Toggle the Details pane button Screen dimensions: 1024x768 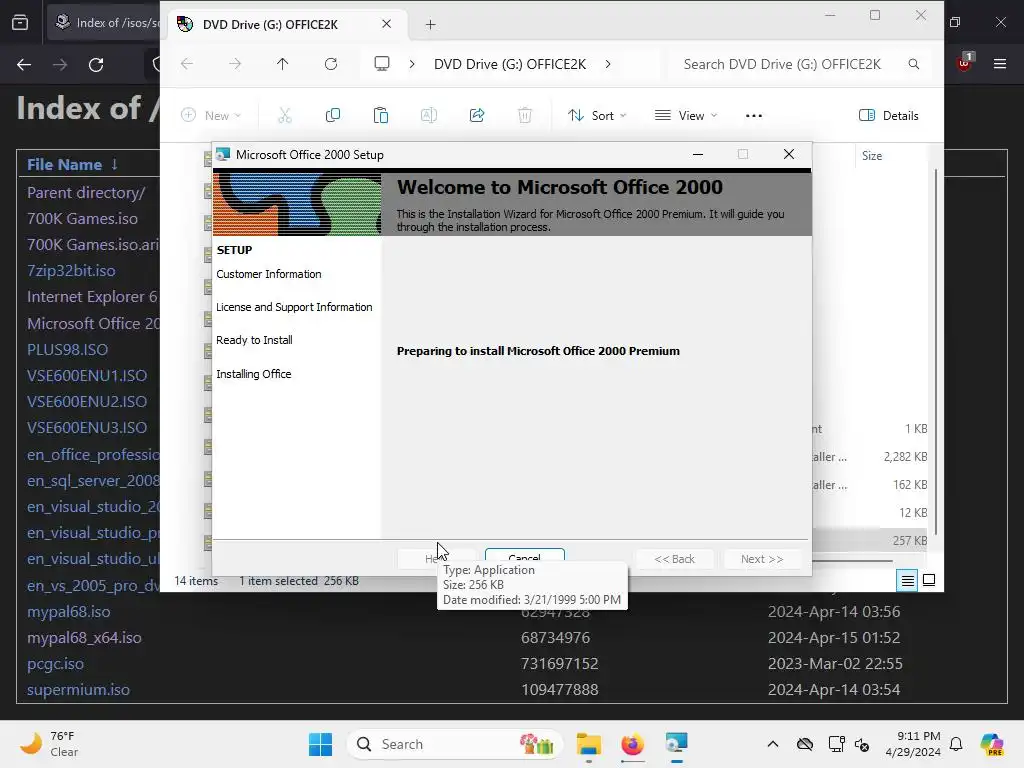click(889, 116)
